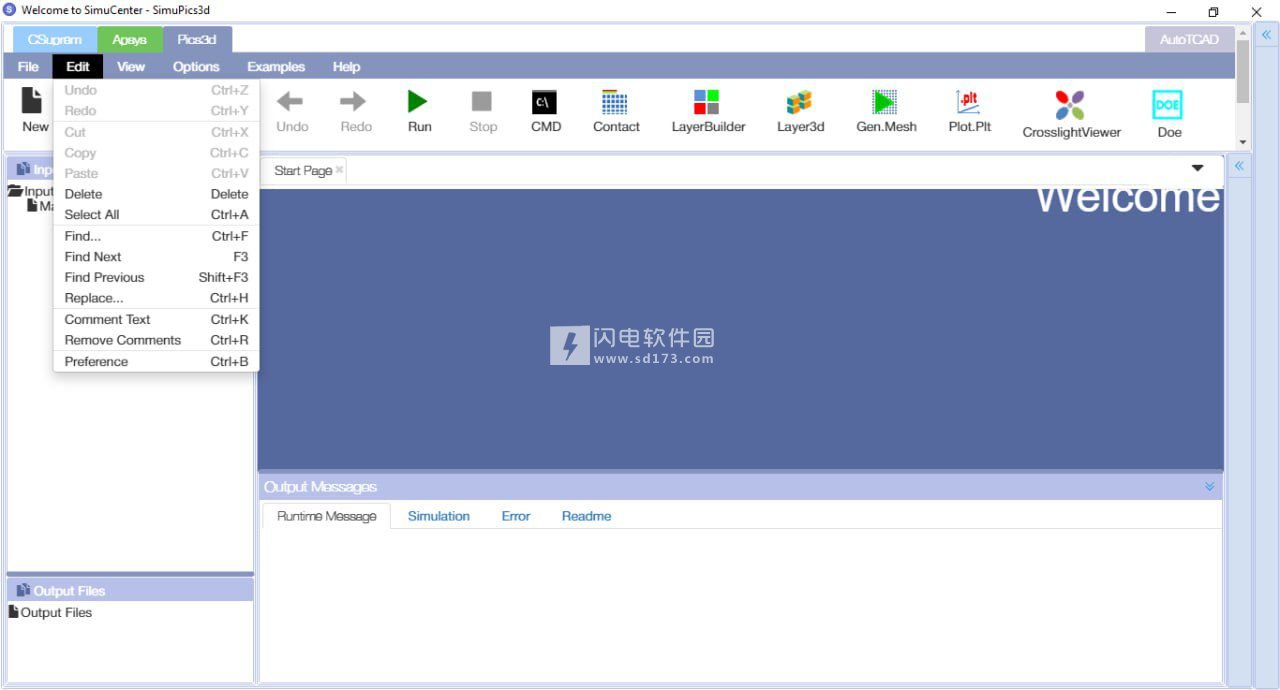Open the Doe tool icon
Screen dimensions: 1280x690
[1167, 106]
